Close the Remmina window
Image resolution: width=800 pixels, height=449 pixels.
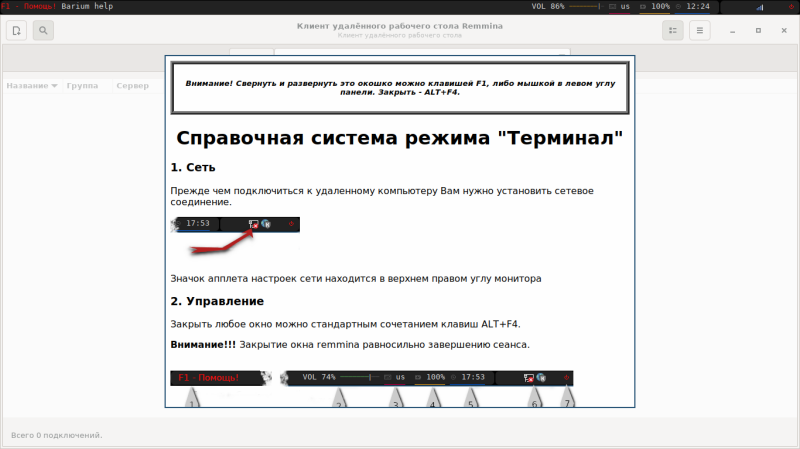click(x=784, y=31)
